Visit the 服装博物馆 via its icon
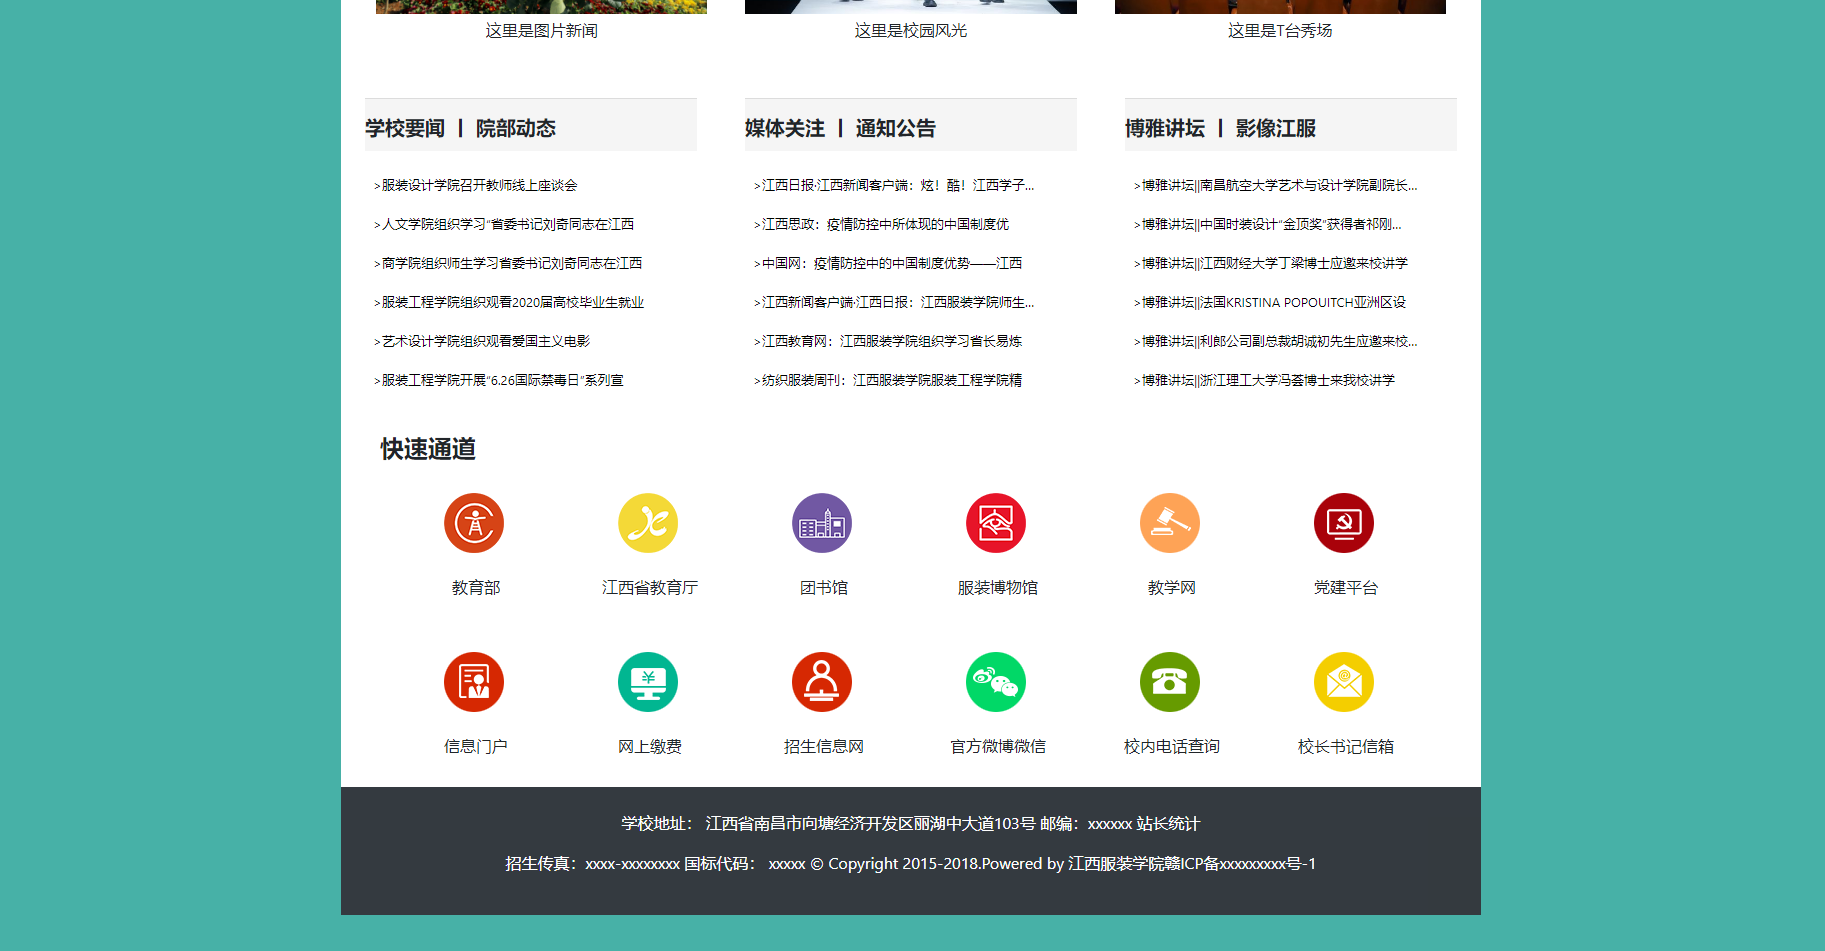This screenshot has height=951, width=1825. coord(996,522)
